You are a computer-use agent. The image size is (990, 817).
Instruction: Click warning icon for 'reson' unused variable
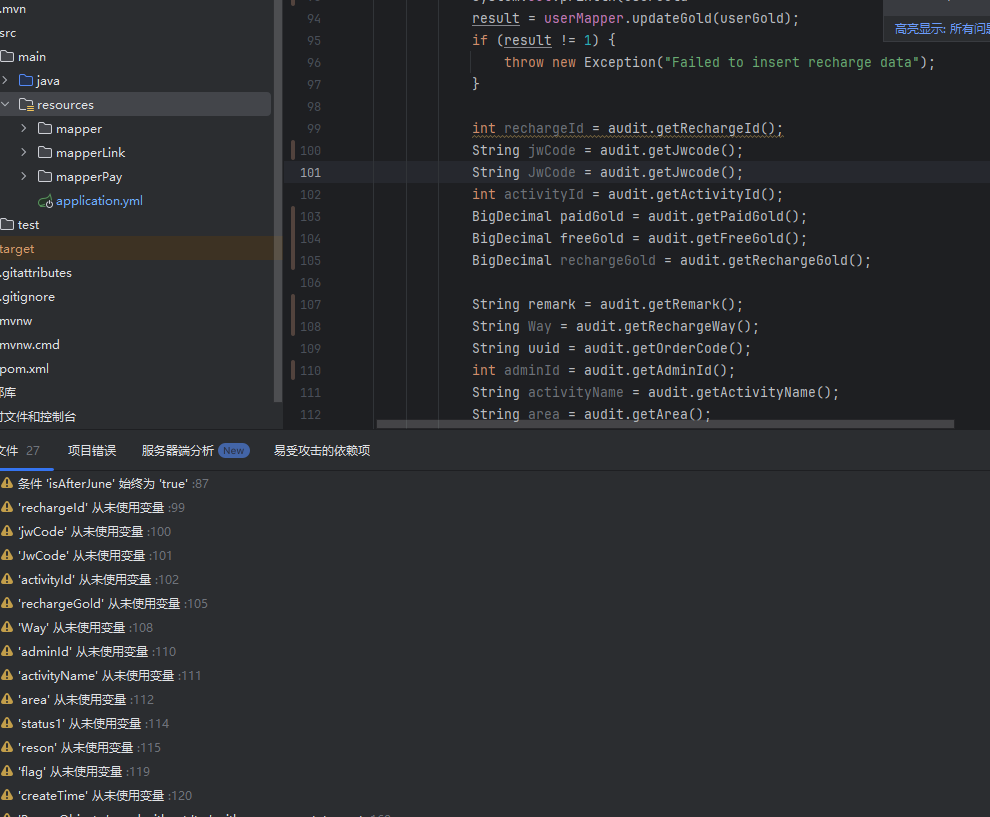[x=7, y=747]
